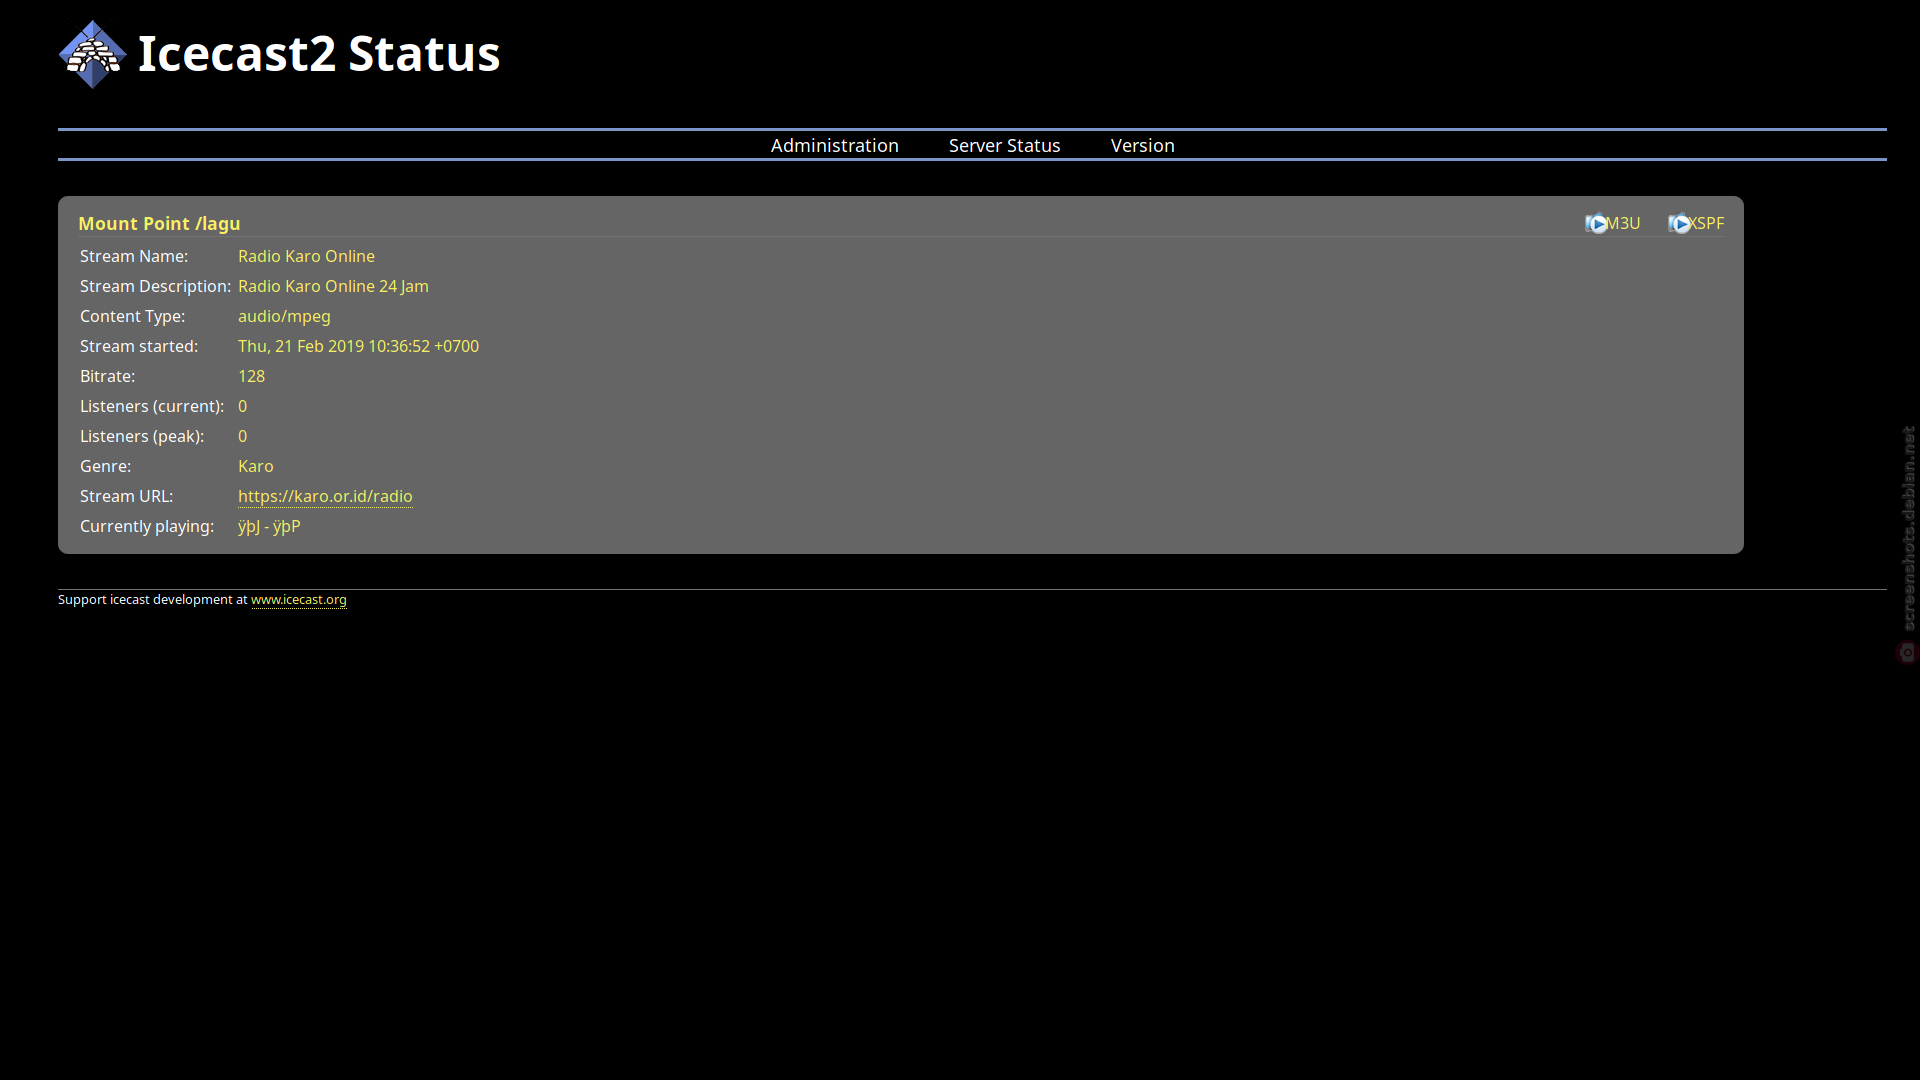Download the M3U playlist link
1920x1080 pixels.
(x=1623, y=223)
